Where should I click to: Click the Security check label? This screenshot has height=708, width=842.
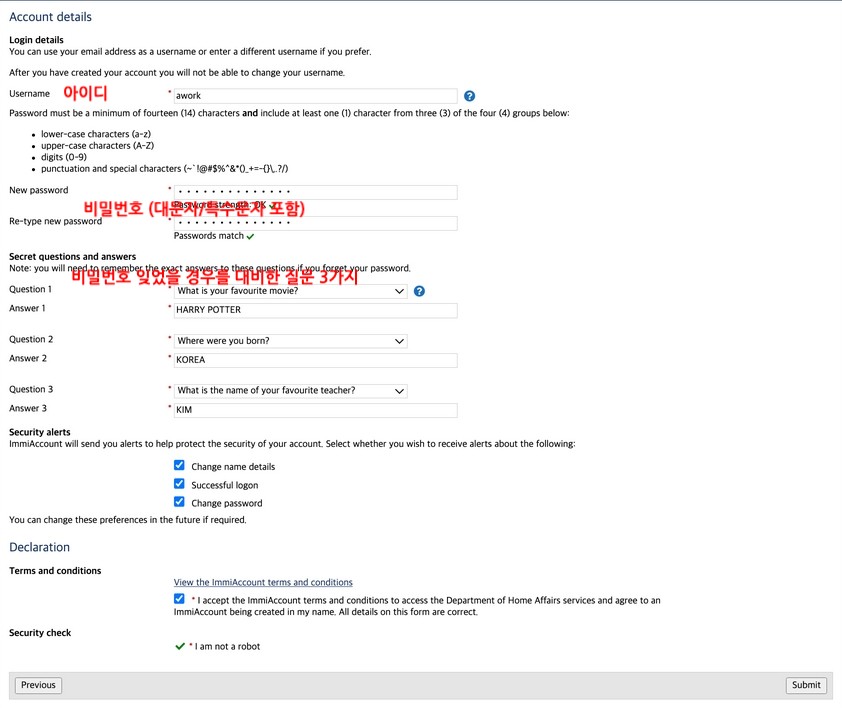point(40,633)
